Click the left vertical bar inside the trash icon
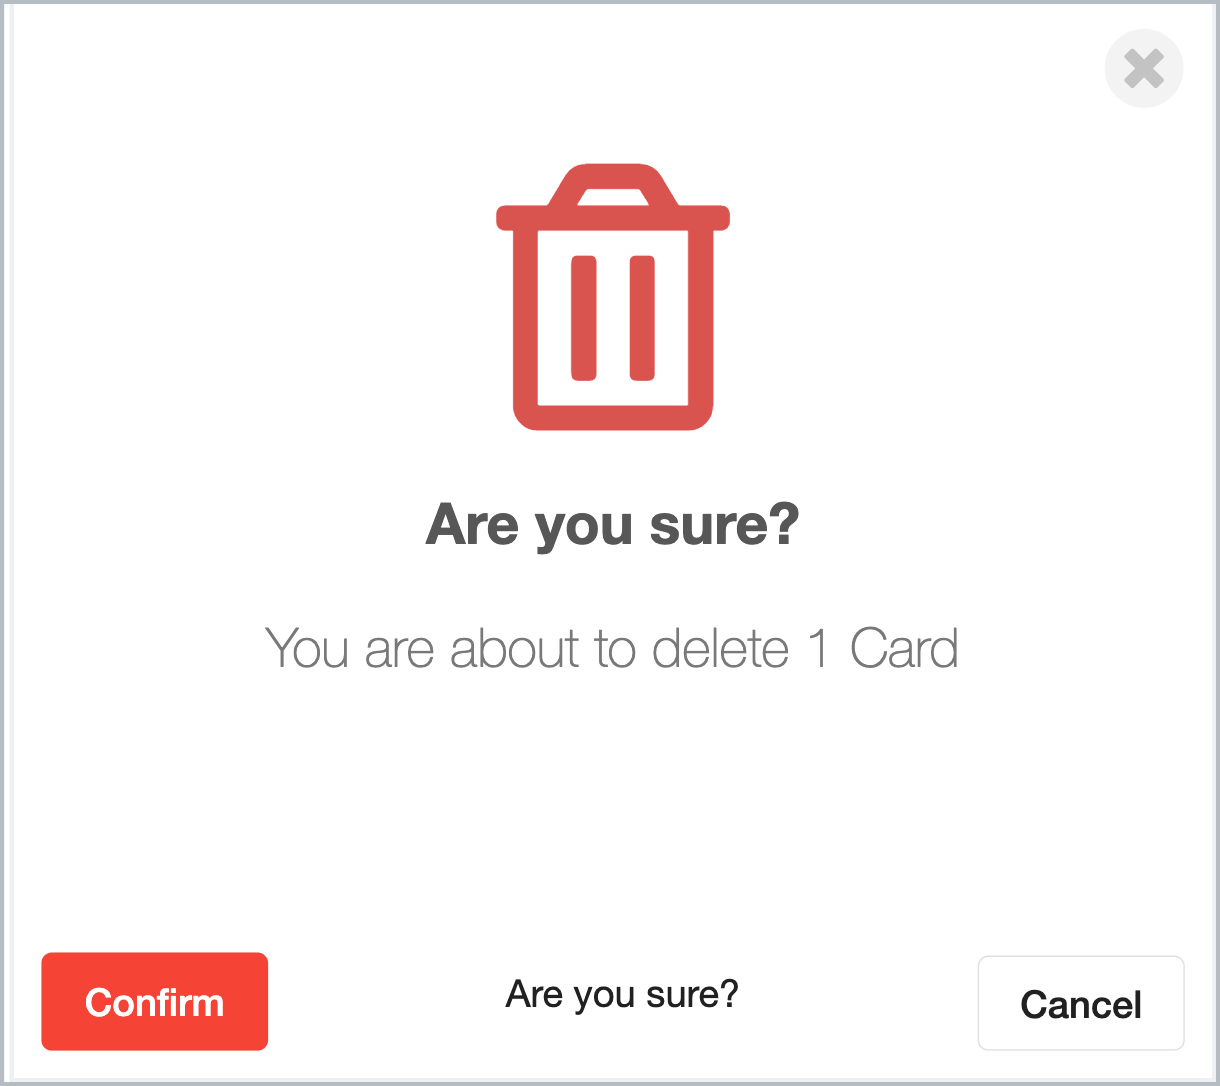The height and width of the screenshot is (1086, 1220). (x=584, y=318)
